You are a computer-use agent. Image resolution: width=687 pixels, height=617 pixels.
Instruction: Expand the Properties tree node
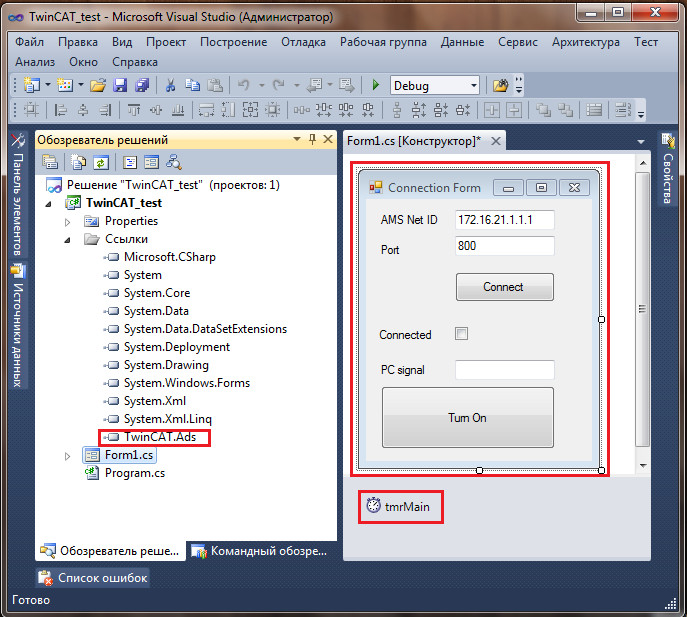[x=67, y=222]
